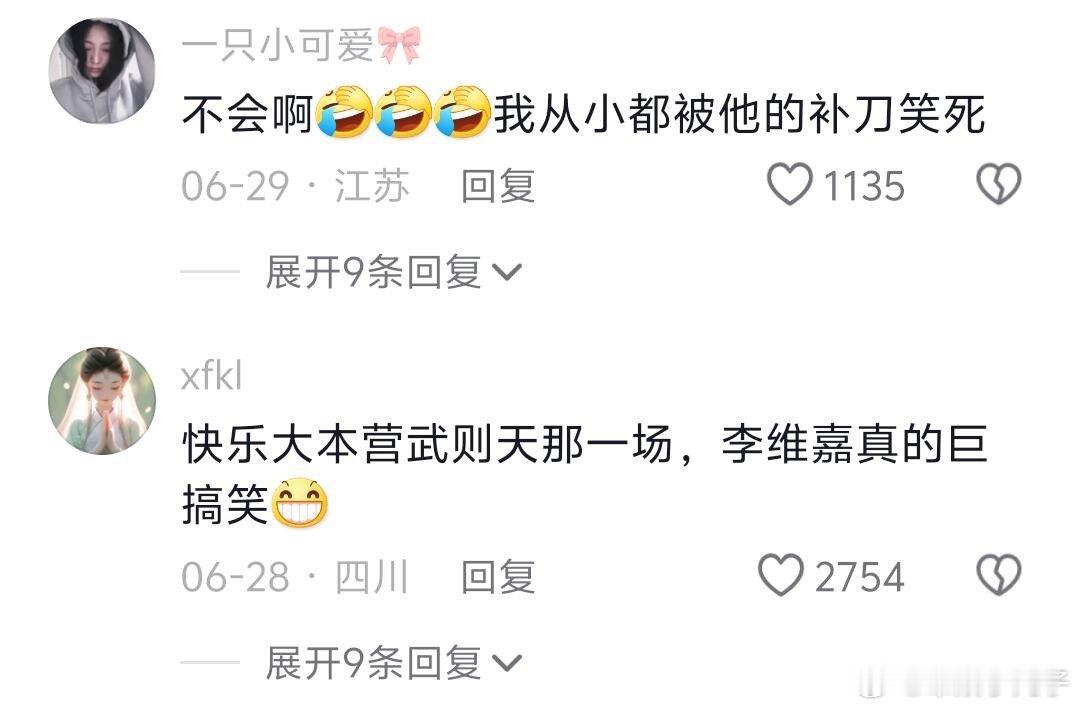This screenshot has width=1080, height=709.
Task: Open 一只小可爱's profile via username
Action: tap(278, 45)
